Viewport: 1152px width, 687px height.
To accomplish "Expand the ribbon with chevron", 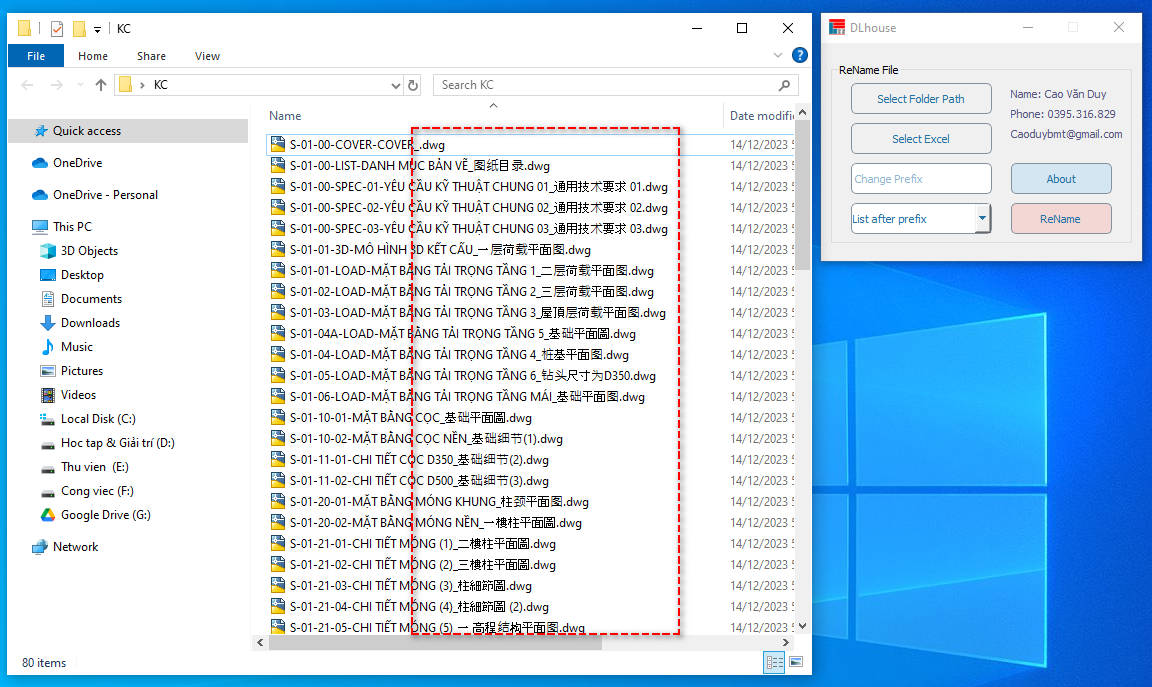I will pyautogui.click(x=778, y=56).
